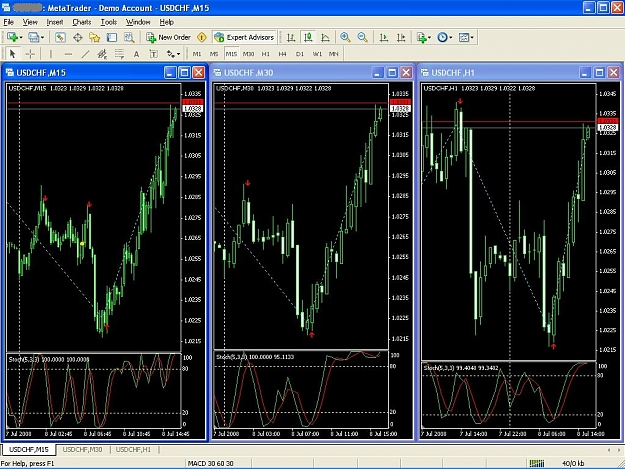This screenshot has height=469, width=625.
Task: Expand the New Chart dropdown arrow
Action: (x=21, y=37)
